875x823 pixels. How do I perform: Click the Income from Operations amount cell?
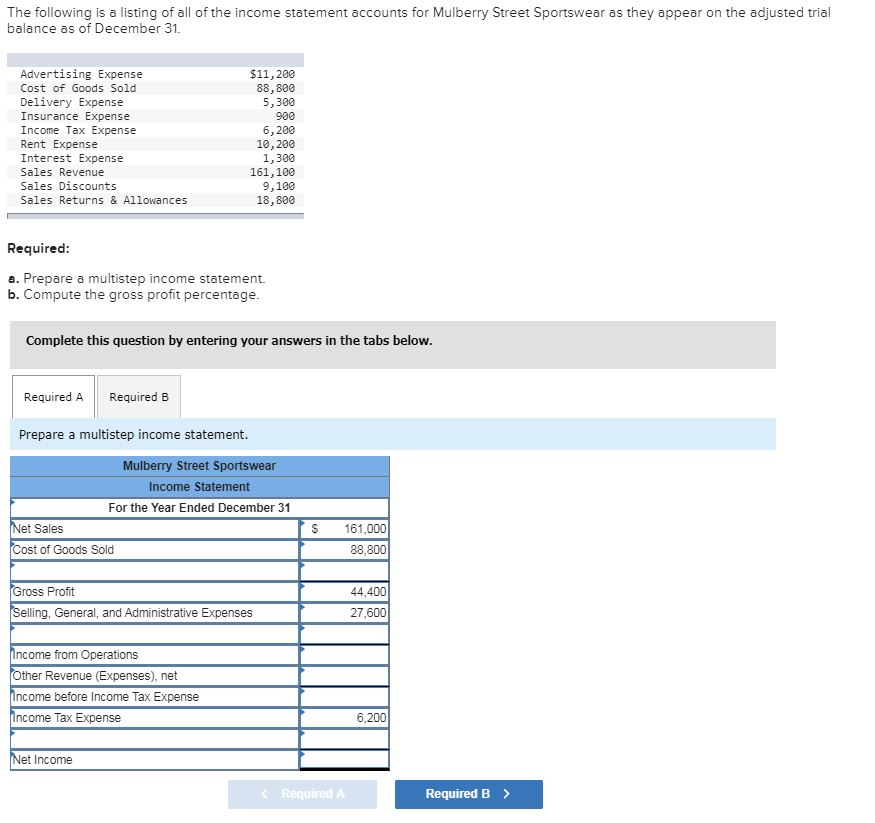(x=345, y=655)
